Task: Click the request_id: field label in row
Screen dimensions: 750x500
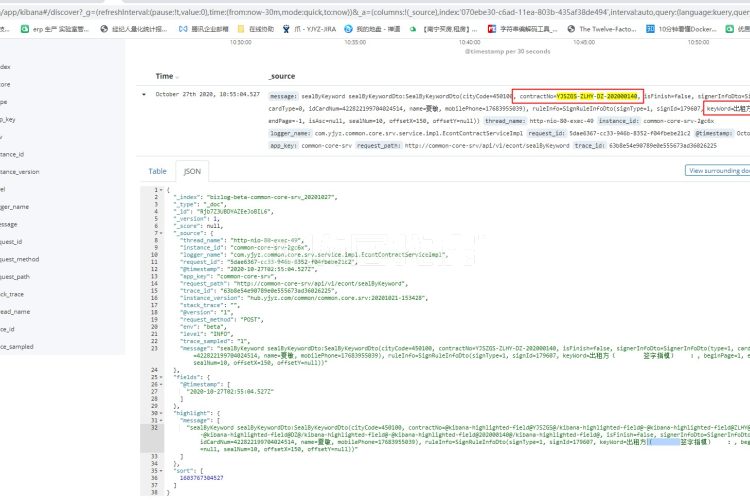Action: tap(546, 133)
